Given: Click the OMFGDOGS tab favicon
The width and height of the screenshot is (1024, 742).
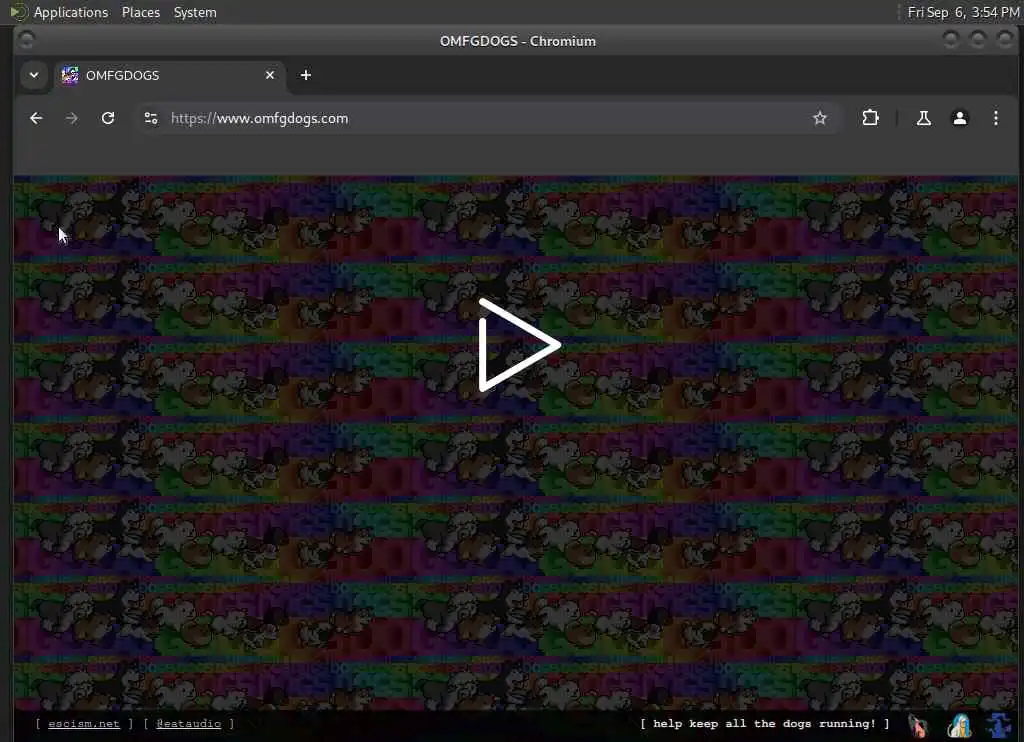Looking at the screenshot, I should pyautogui.click(x=70, y=75).
